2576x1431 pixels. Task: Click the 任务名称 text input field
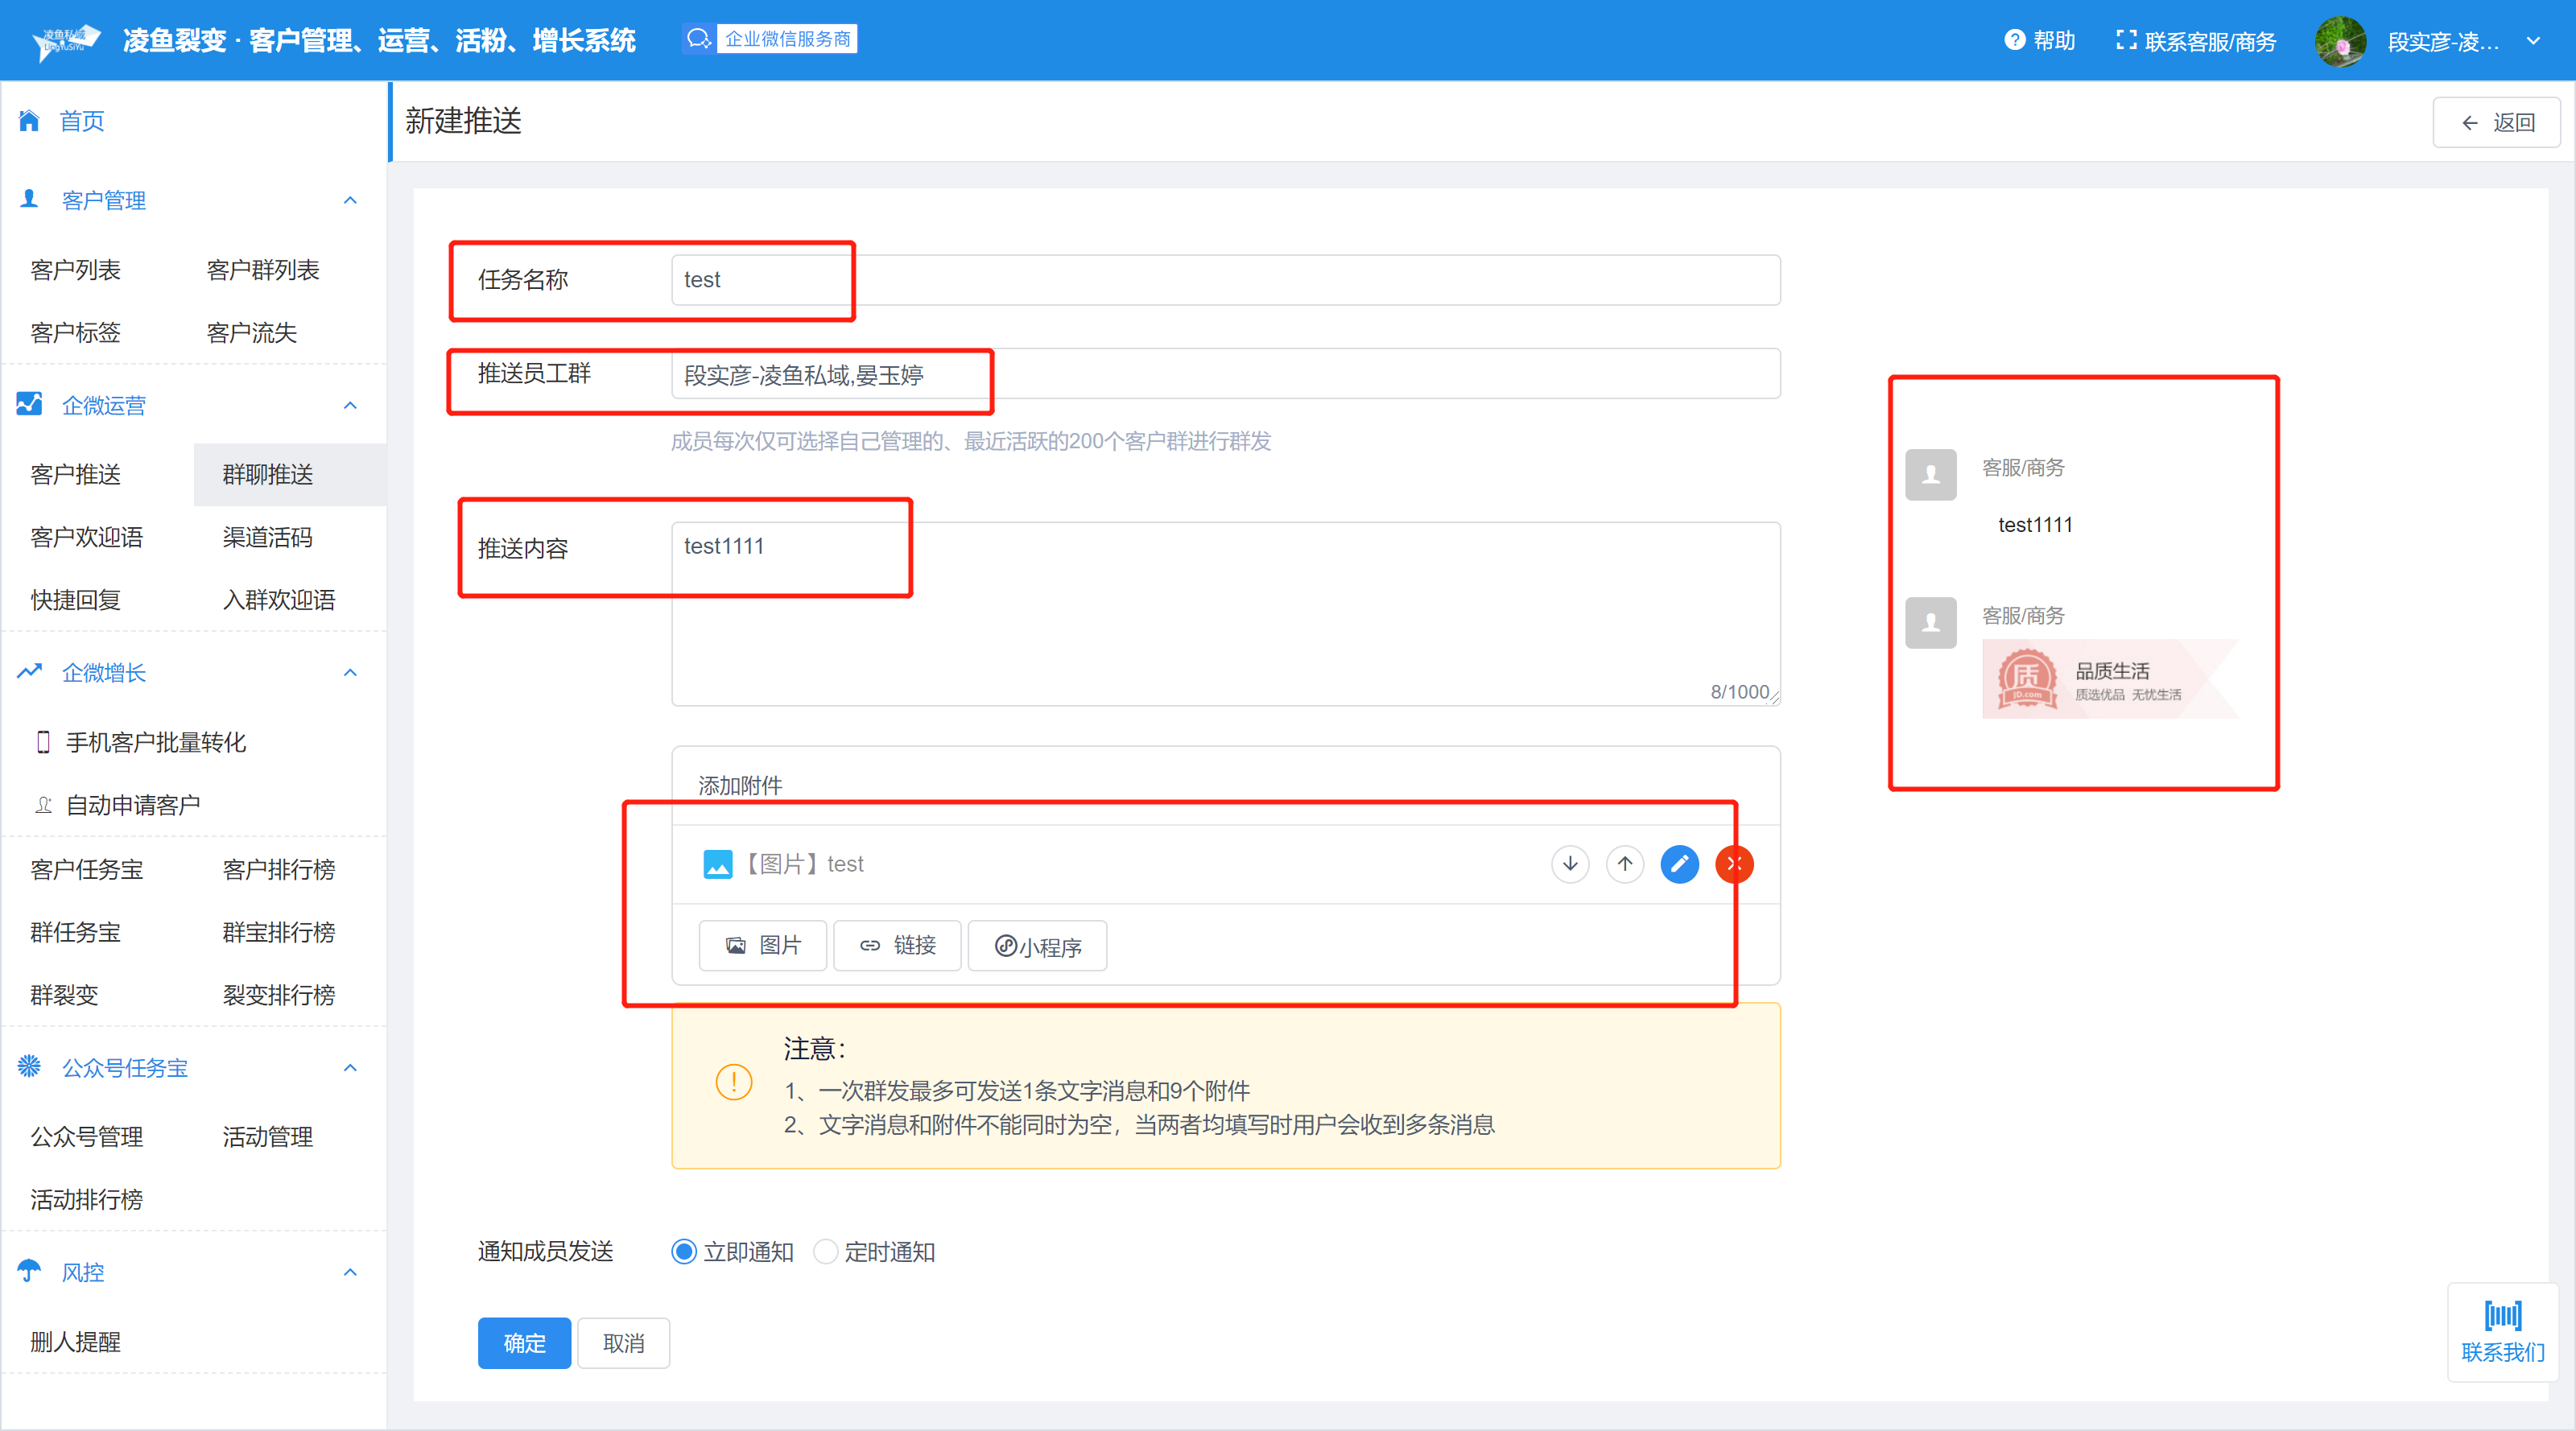click(x=1225, y=280)
